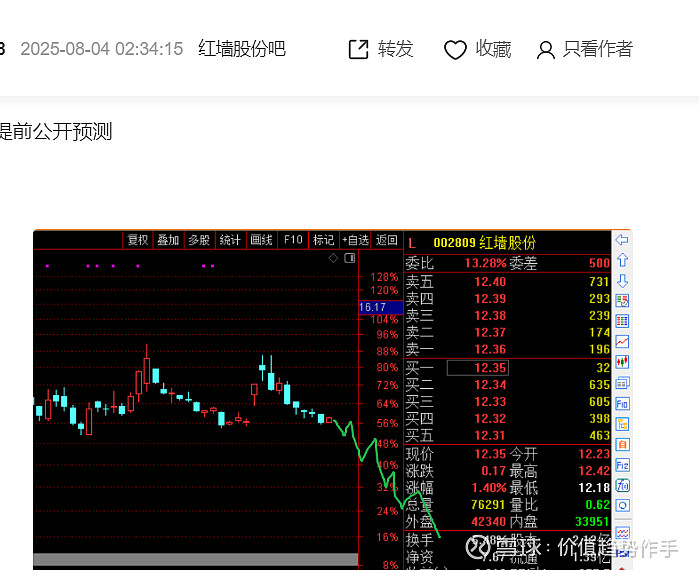Click the 16.17 price marker on axis
699x570 pixels.
pyautogui.click(x=381, y=308)
